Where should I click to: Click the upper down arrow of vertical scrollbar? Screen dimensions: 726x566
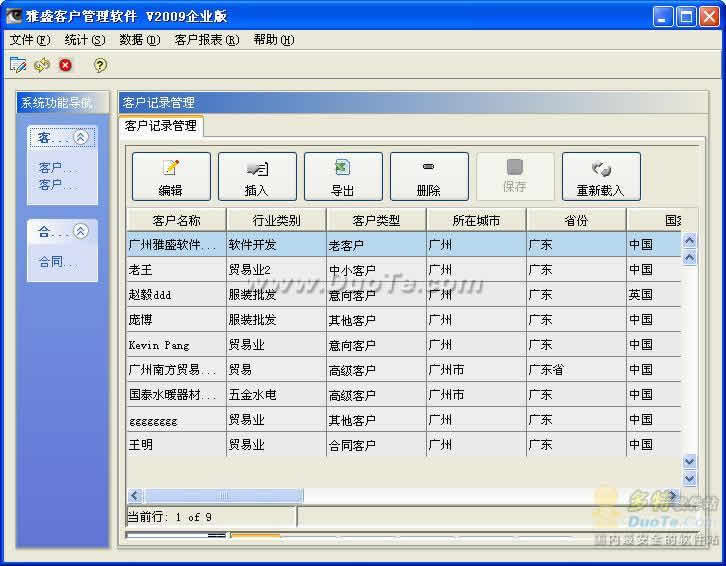coord(689,461)
